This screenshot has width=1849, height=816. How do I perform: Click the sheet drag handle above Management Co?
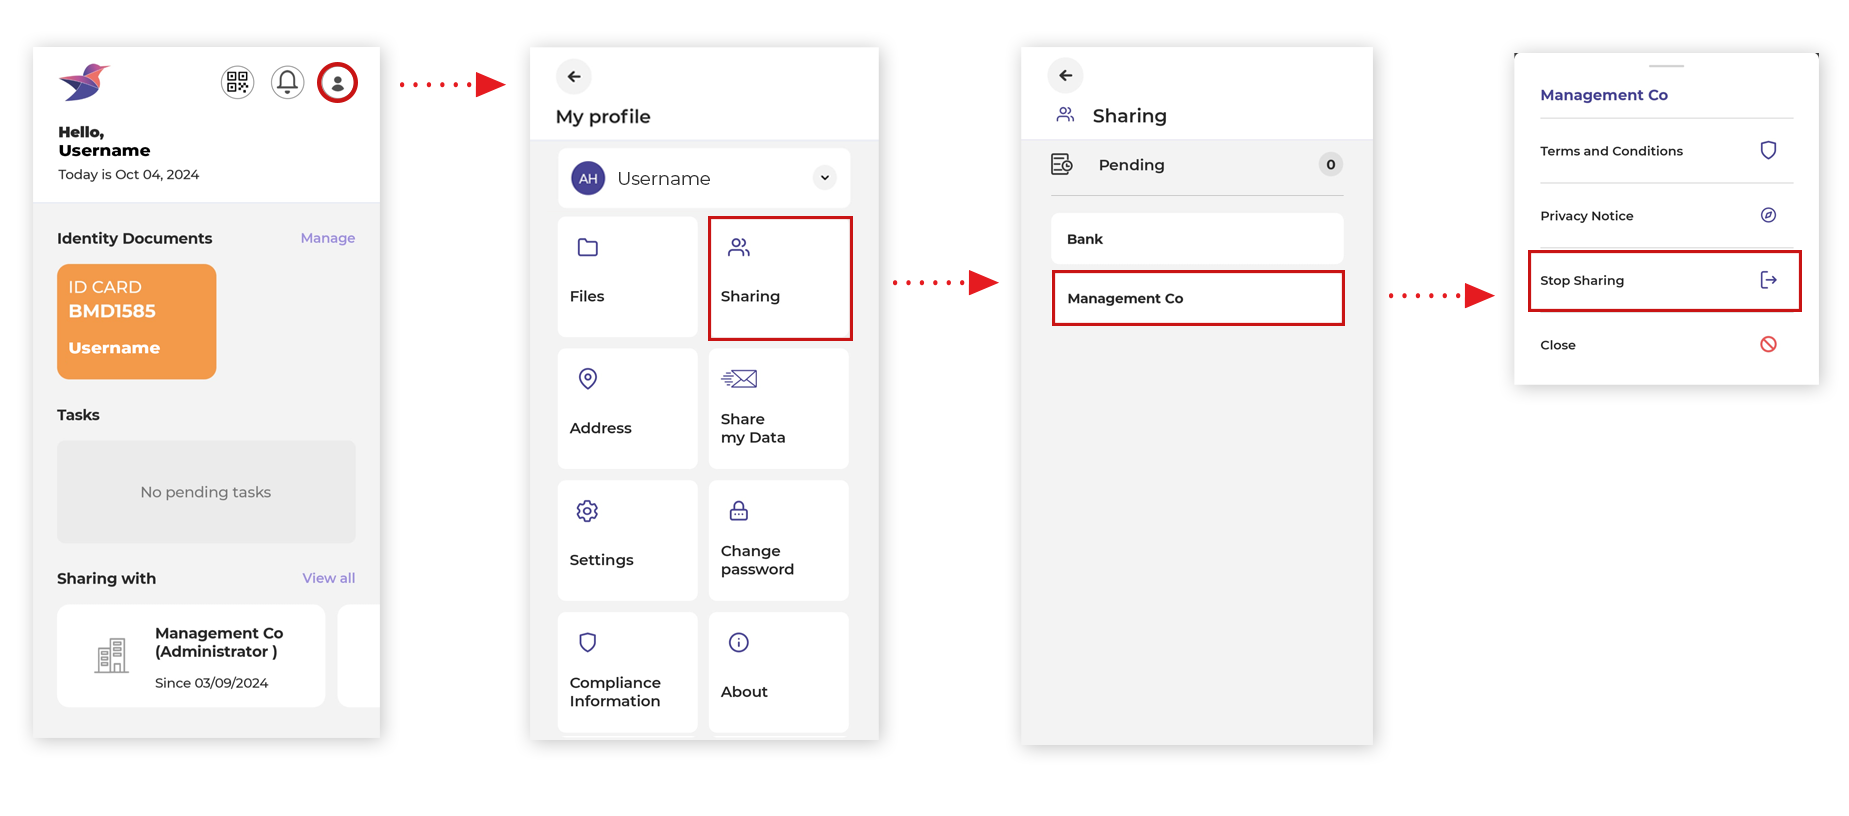[x=1666, y=66]
